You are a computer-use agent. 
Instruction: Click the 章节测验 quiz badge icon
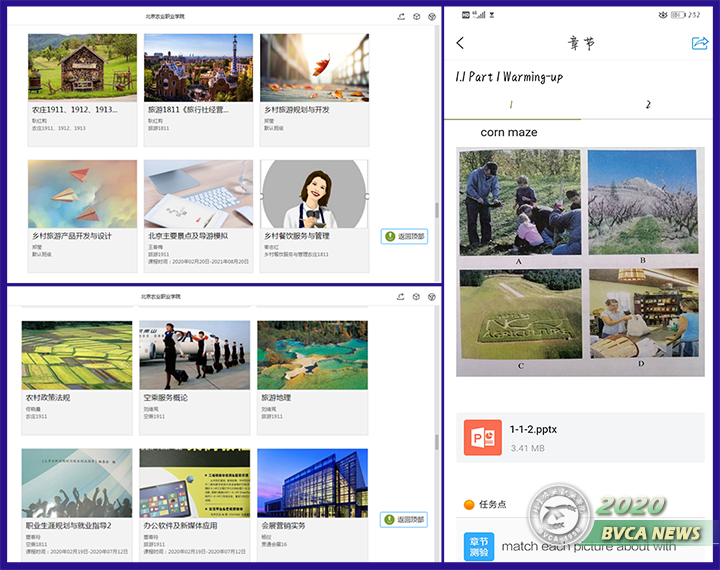click(479, 546)
